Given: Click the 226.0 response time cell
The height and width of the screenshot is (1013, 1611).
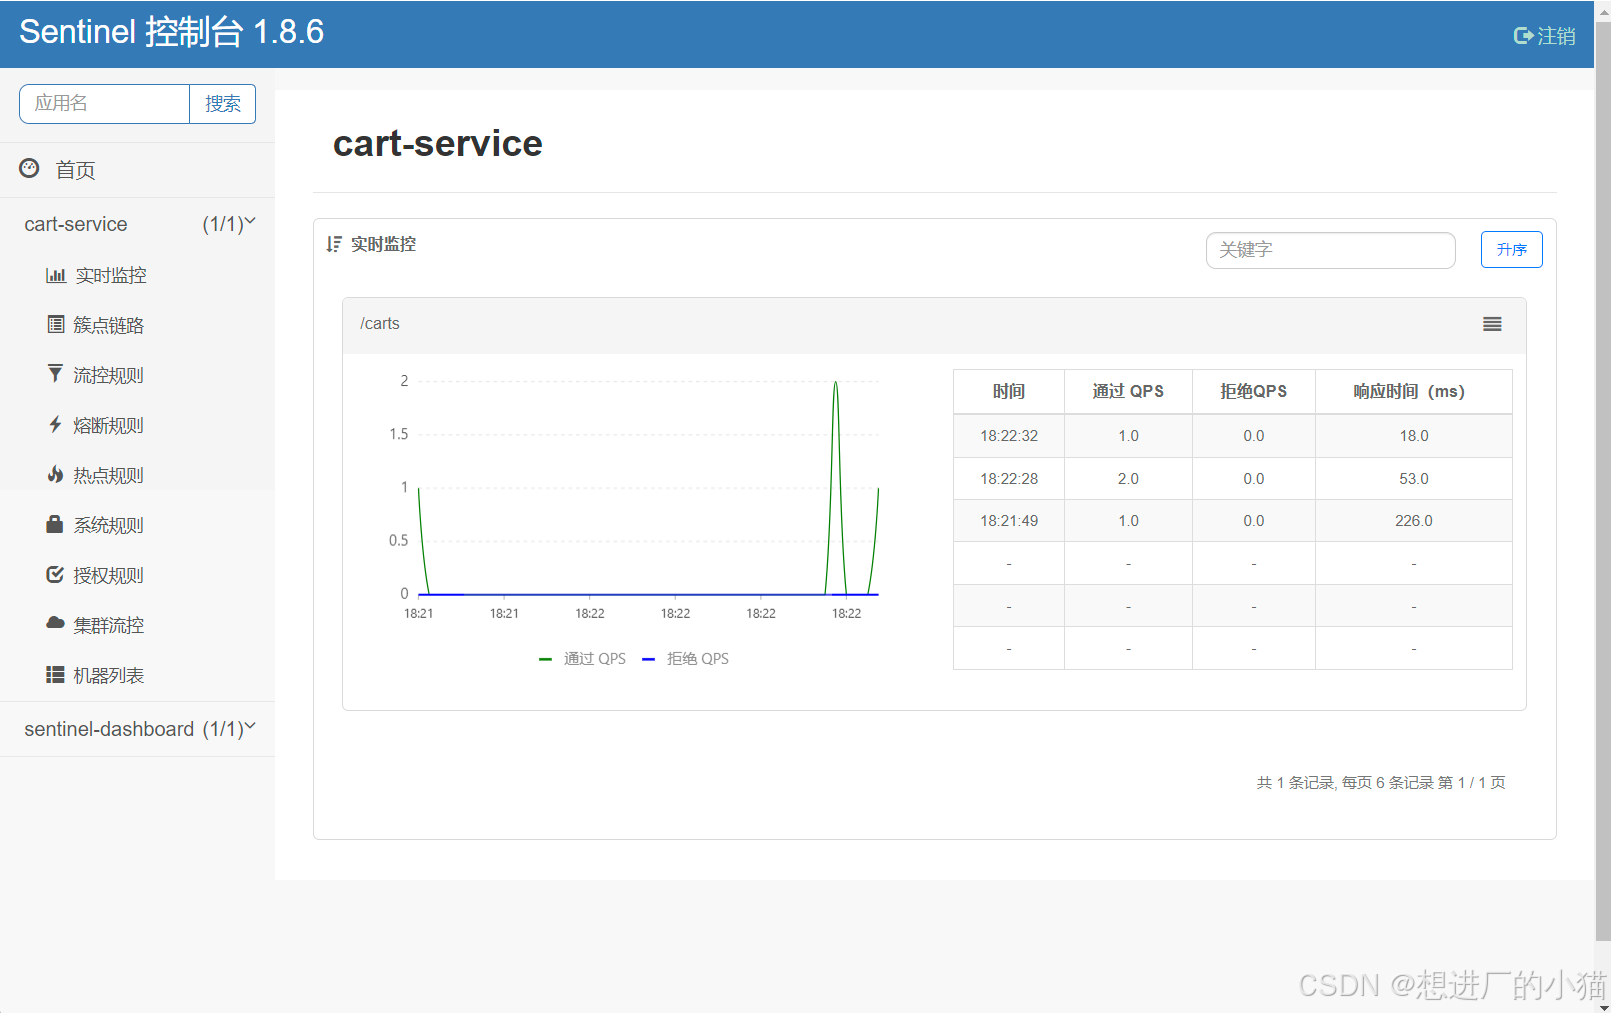Looking at the screenshot, I should pyautogui.click(x=1413, y=521).
